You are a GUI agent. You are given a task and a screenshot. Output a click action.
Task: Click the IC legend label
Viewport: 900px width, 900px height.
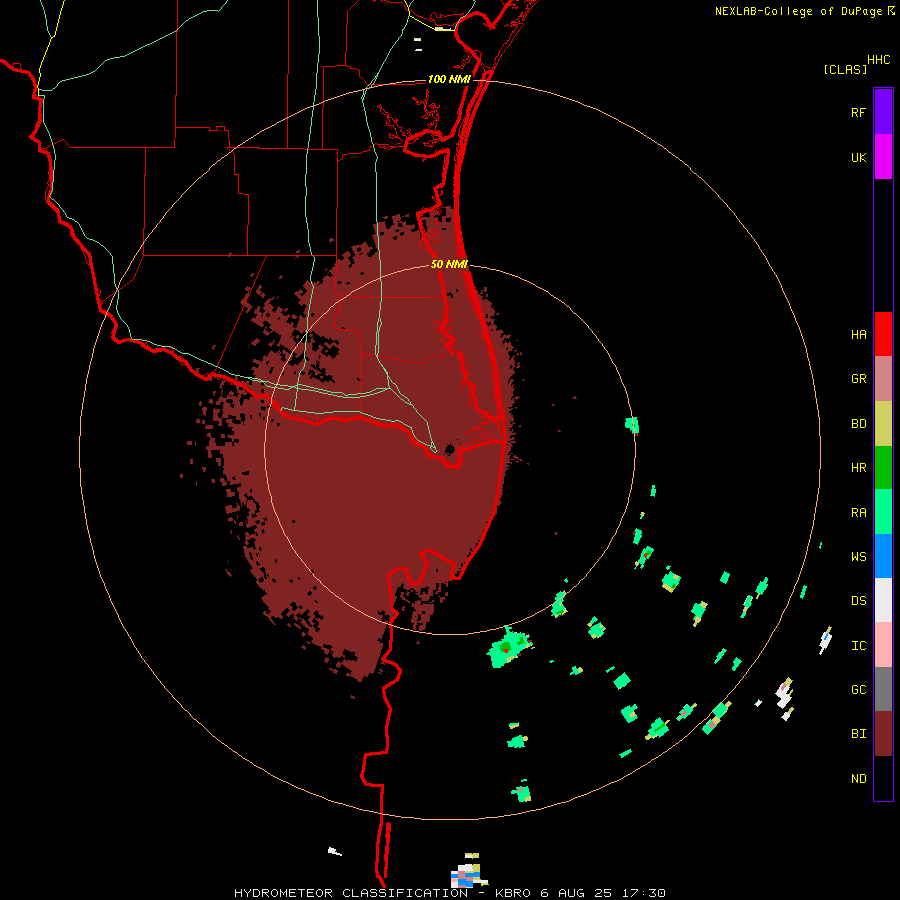tap(858, 646)
